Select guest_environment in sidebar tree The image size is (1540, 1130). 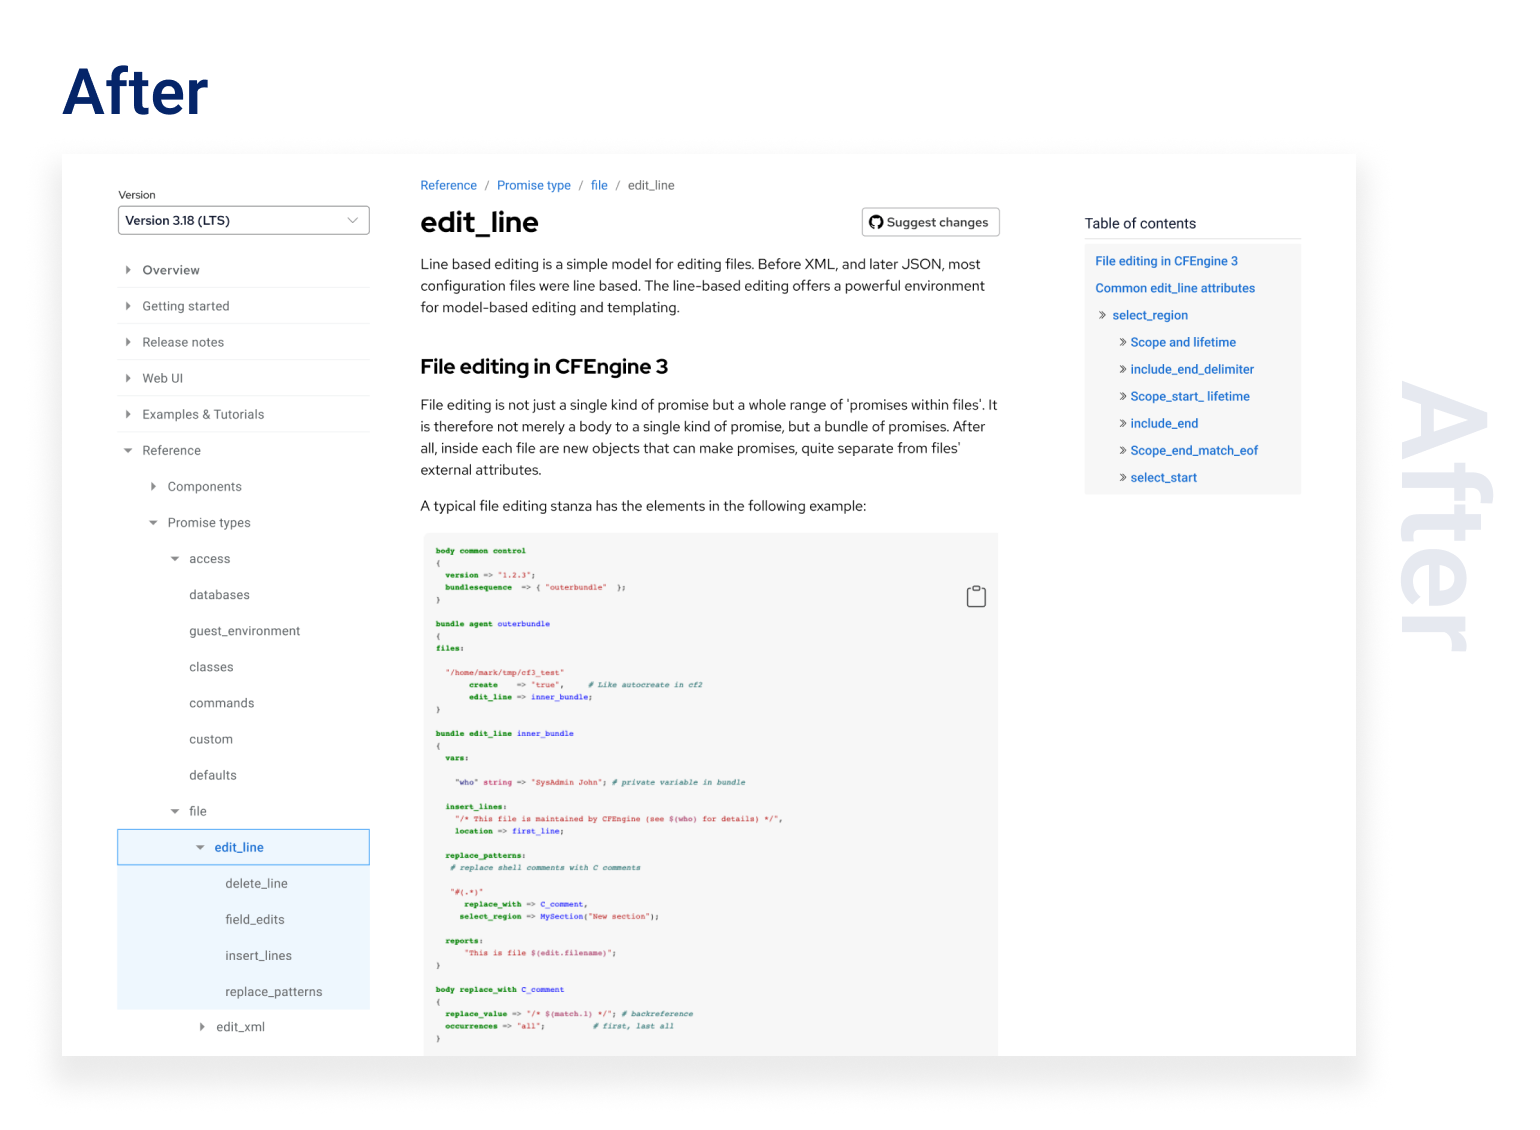[245, 631]
